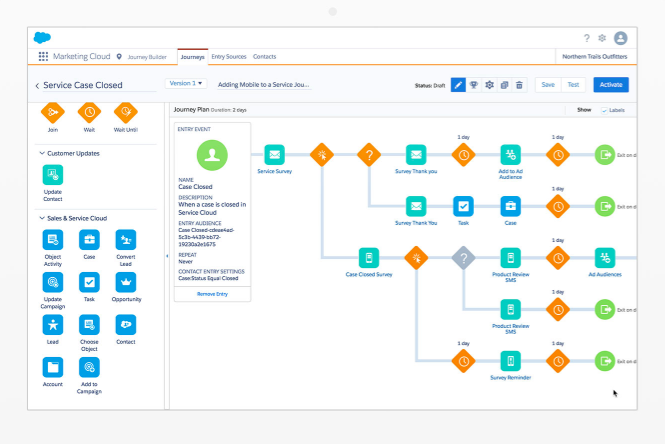The image size is (665, 444).
Task: Open journey settings gear icon
Action: pos(489,85)
